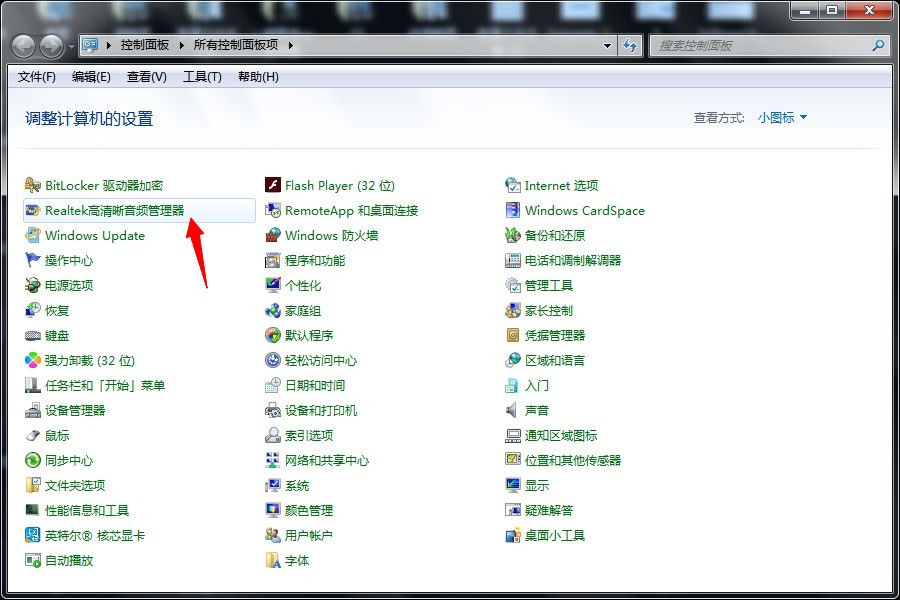The width and height of the screenshot is (900, 600).
Task: Click the 英特尔® 核芯显卡 icon
Action: point(33,536)
